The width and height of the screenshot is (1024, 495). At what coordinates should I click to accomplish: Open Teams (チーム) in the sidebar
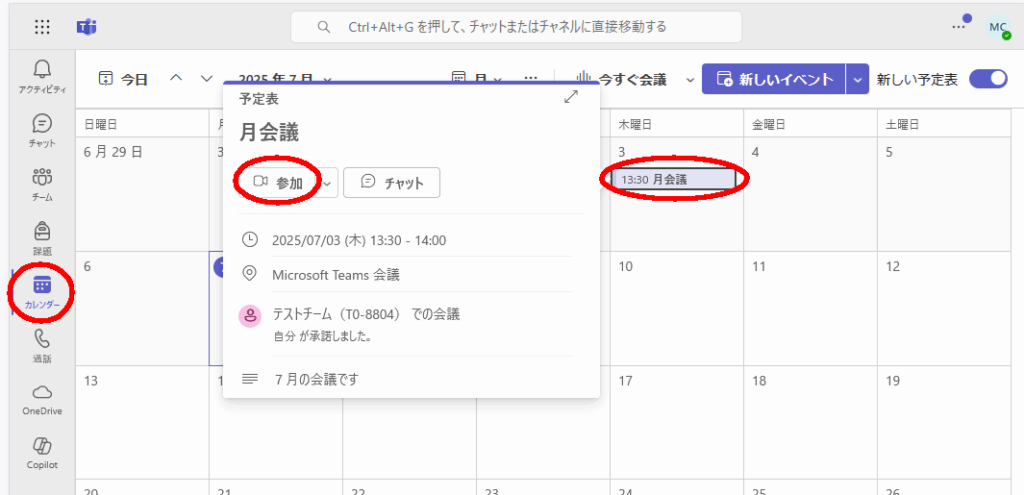click(42, 184)
